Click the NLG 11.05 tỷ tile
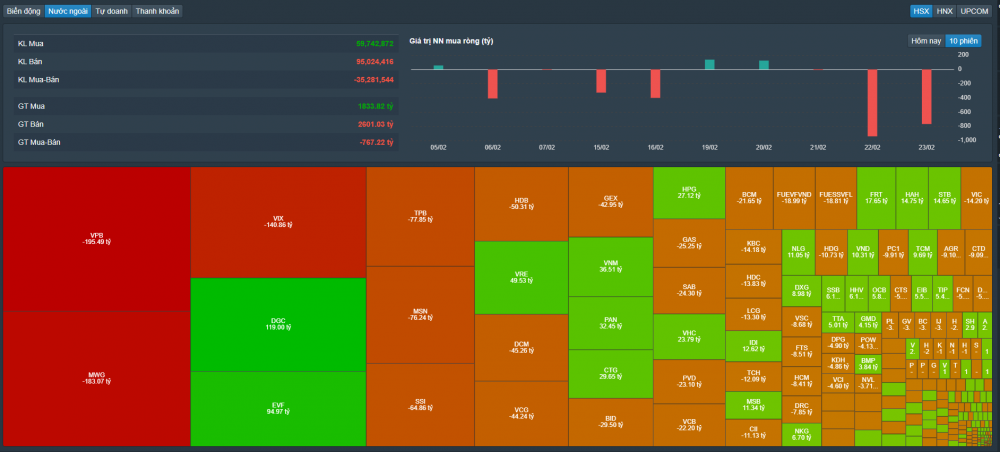The image size is (1000, 452). click(x=798, y=252)
